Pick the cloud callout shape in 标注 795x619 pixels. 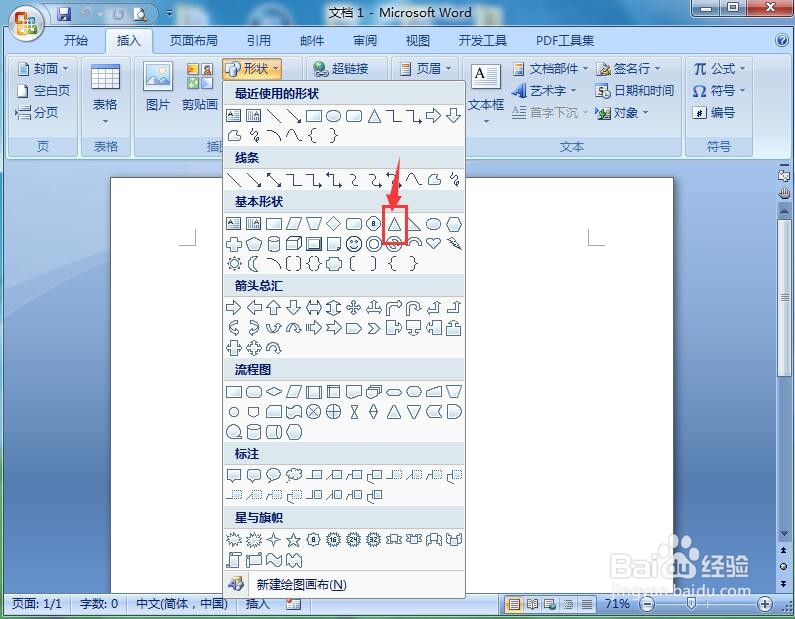tap(294, 475)
